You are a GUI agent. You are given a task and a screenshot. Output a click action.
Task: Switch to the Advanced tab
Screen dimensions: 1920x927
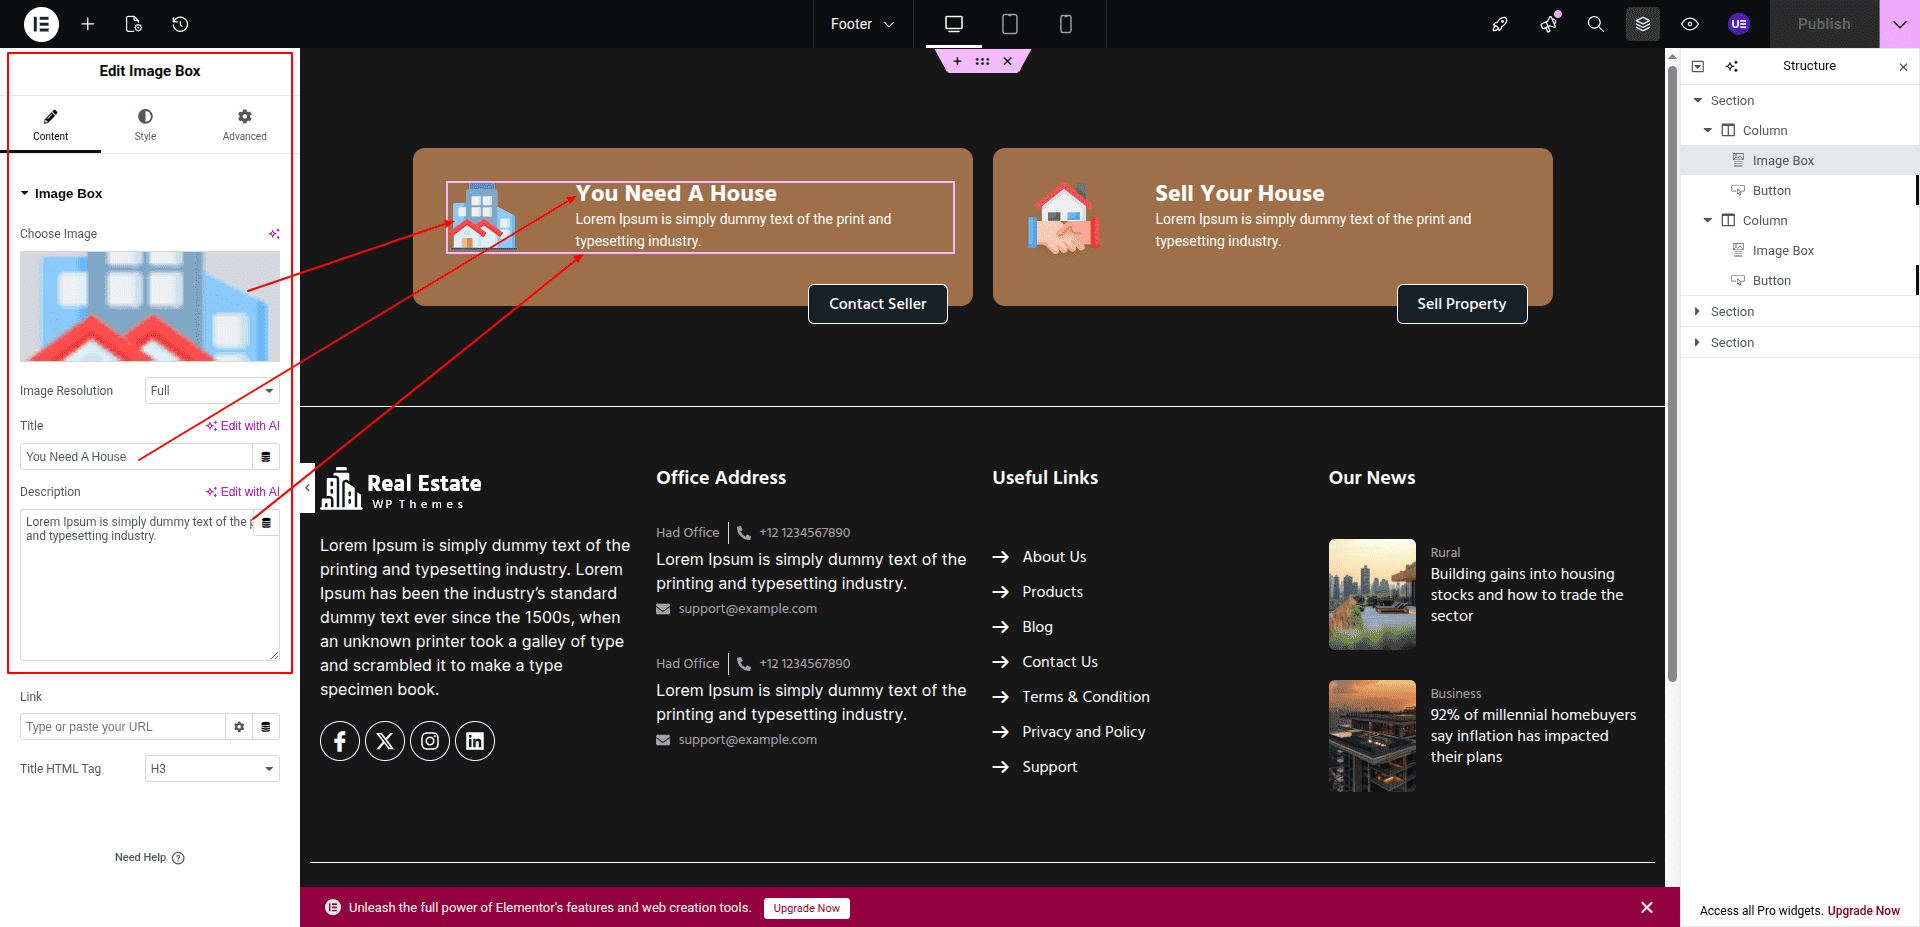coord(244,125)
